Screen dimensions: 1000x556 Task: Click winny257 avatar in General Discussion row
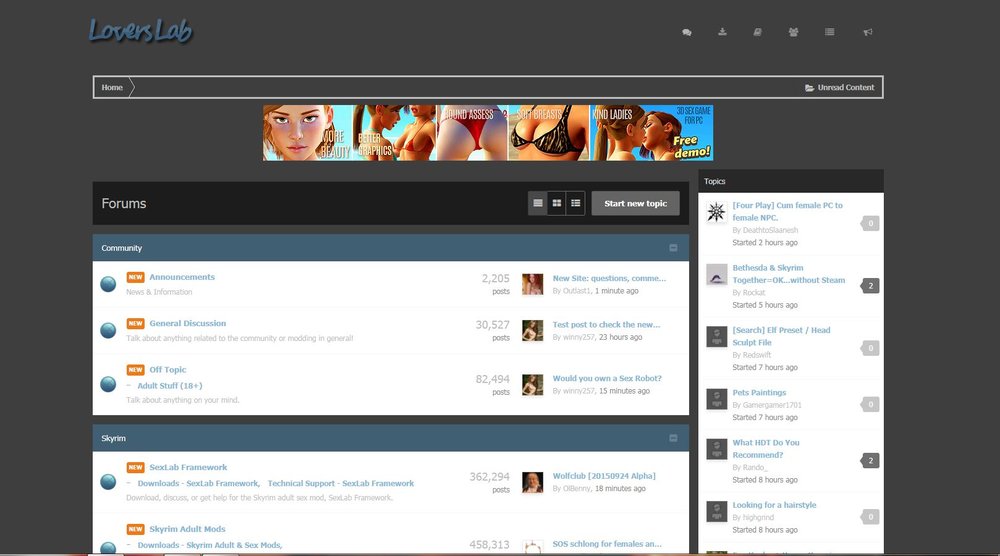click(x=533, y=330)
